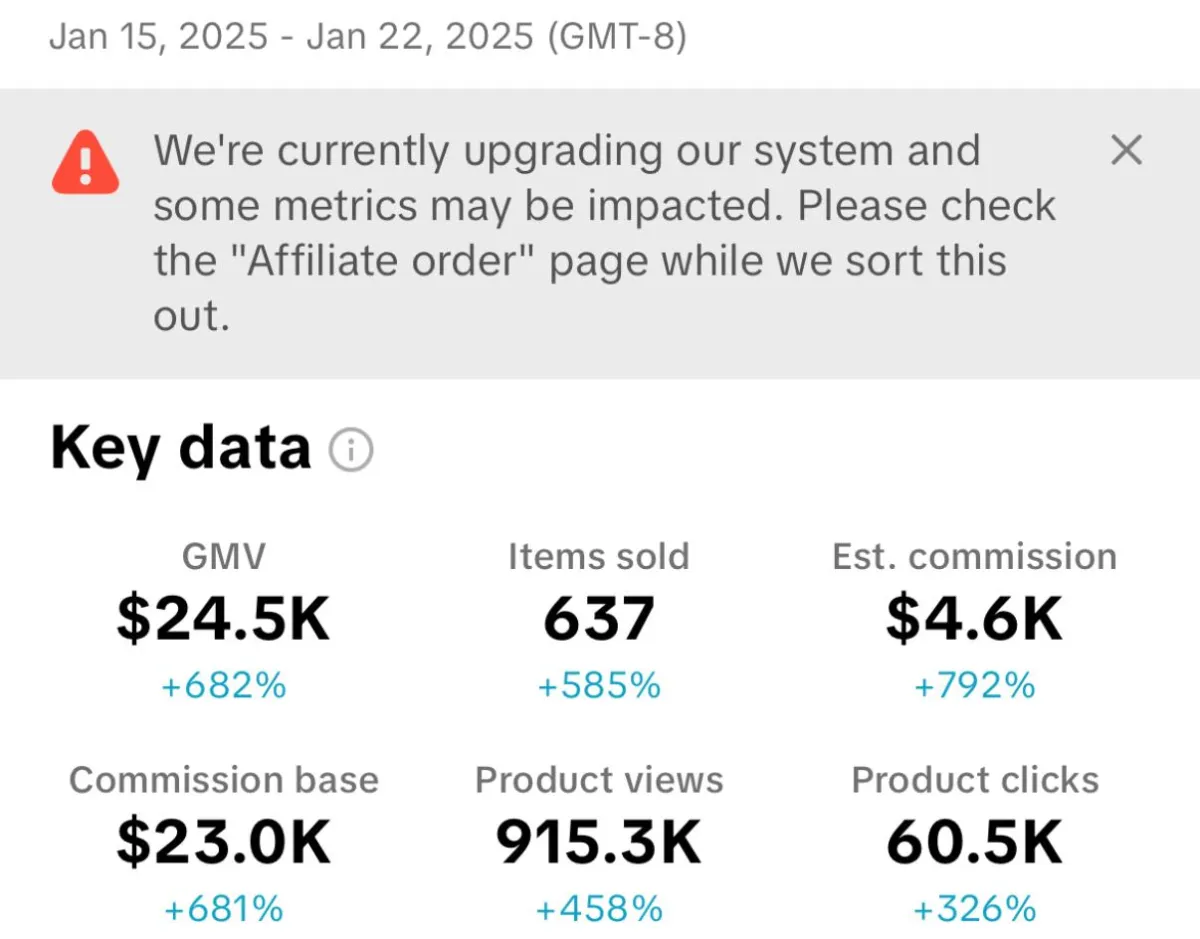Click the Product views label
1200x939 pixels.
pos(599,780)
